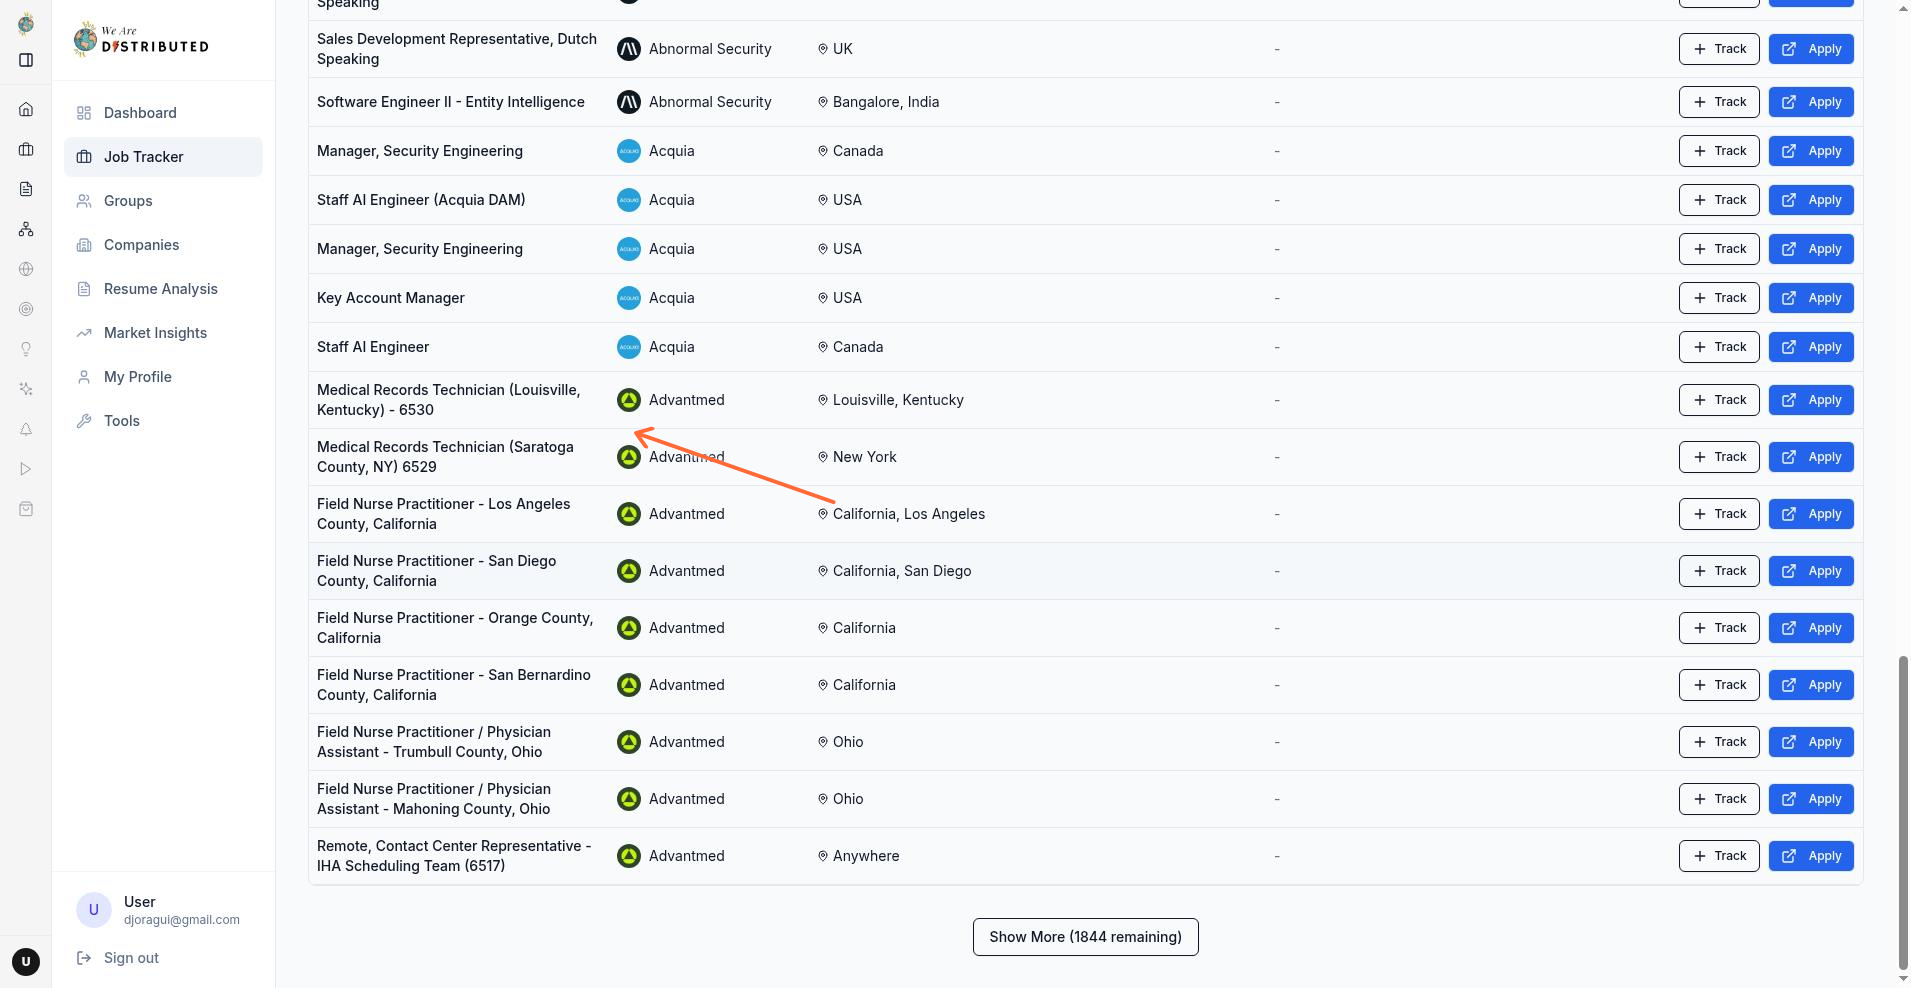Click the email djoragui@gmail.com
This screenshot has width=1911, height=988.
click(x=182, y=920)
